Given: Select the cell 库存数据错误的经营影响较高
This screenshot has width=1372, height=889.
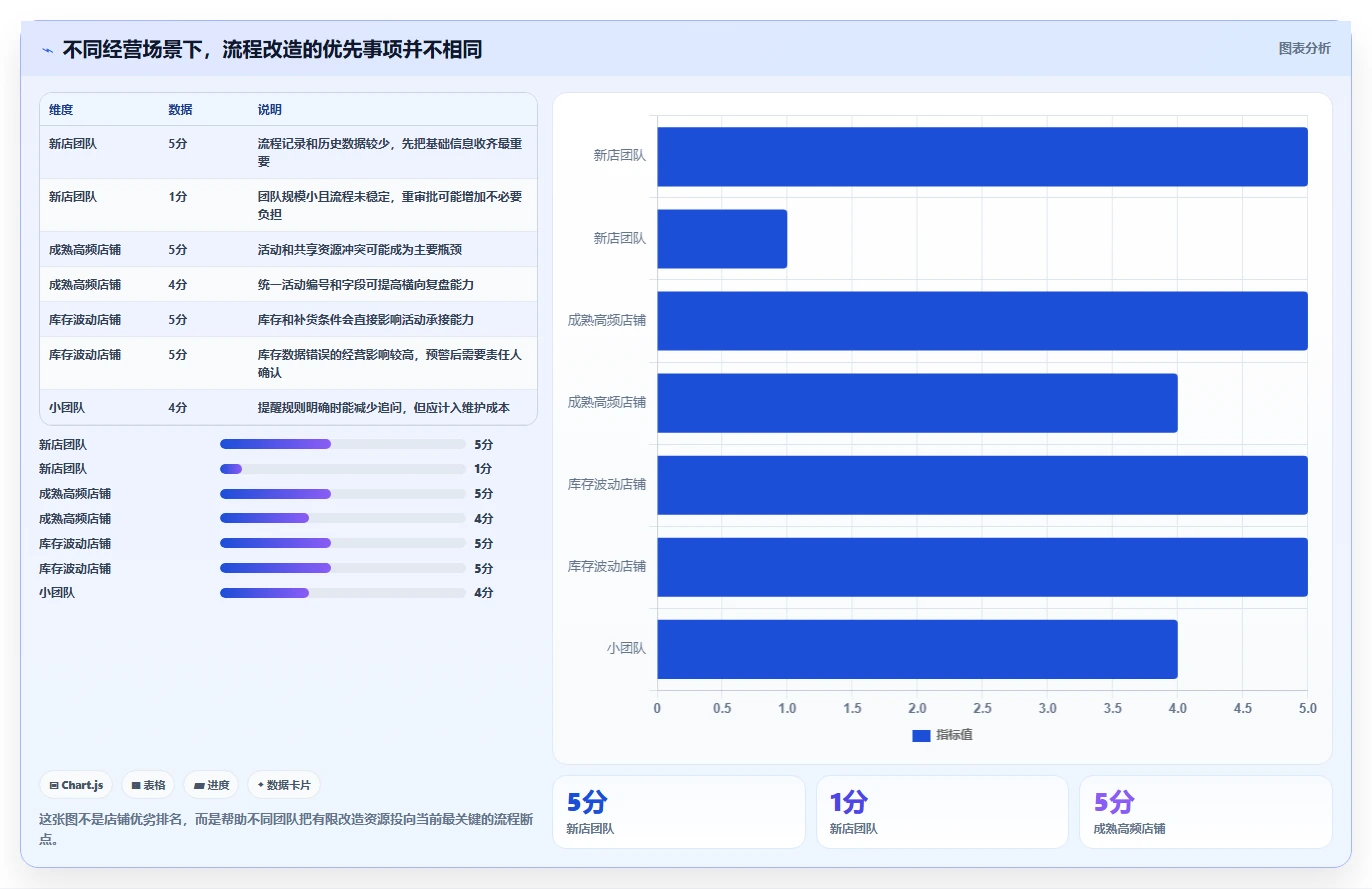Looking at the screenshot, I should point(390,363).
